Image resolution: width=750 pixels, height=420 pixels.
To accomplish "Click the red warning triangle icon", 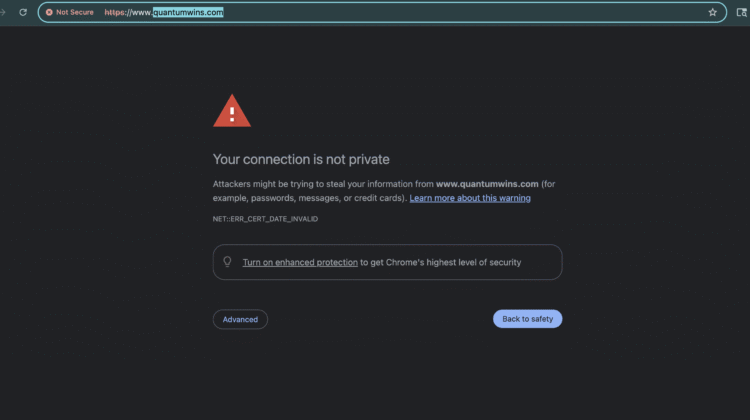I will point(232,110).
